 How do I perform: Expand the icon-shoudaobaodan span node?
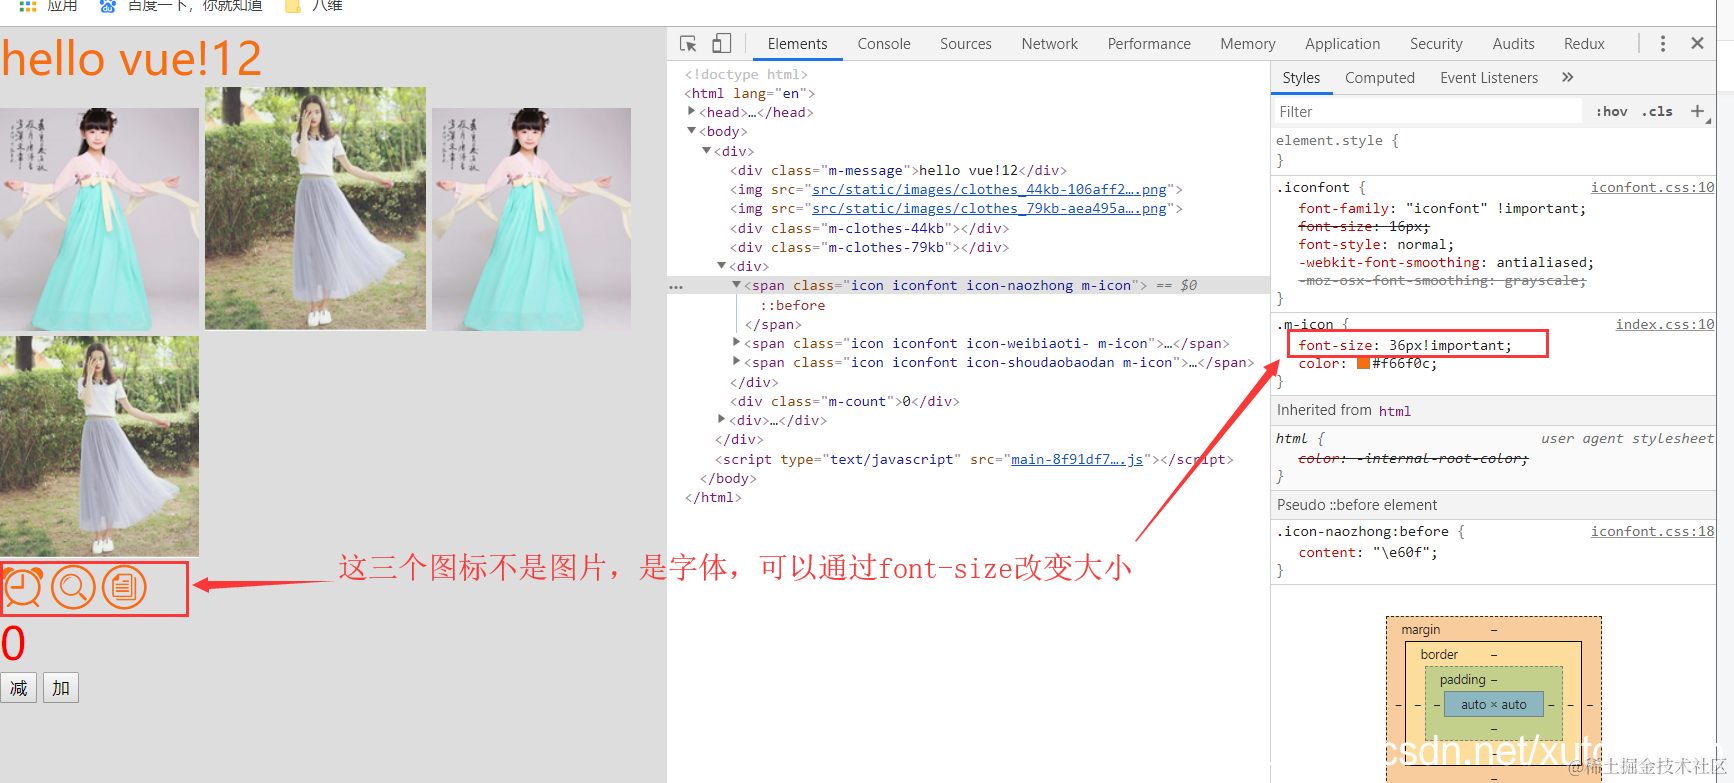(737, 362)
